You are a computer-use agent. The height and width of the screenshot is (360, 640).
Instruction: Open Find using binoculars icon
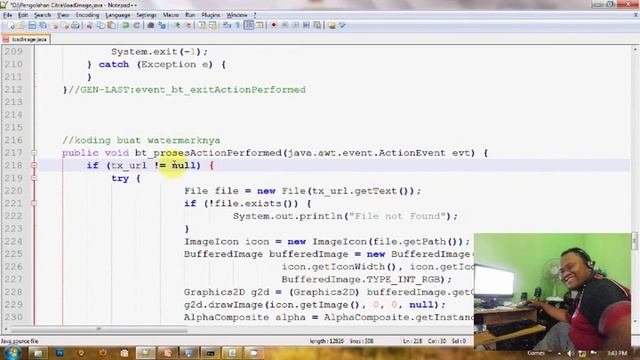click(151, 25)
